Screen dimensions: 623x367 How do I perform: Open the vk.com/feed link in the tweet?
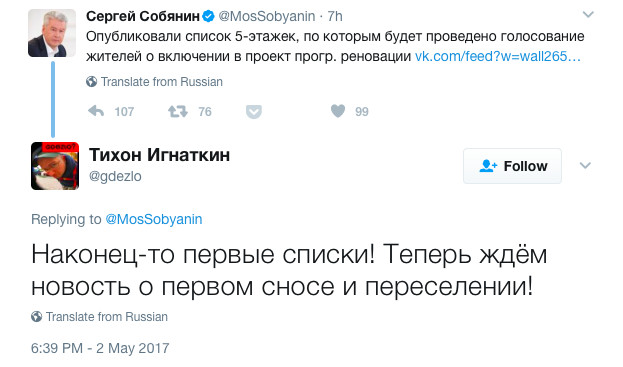click(x=498, y=56)
